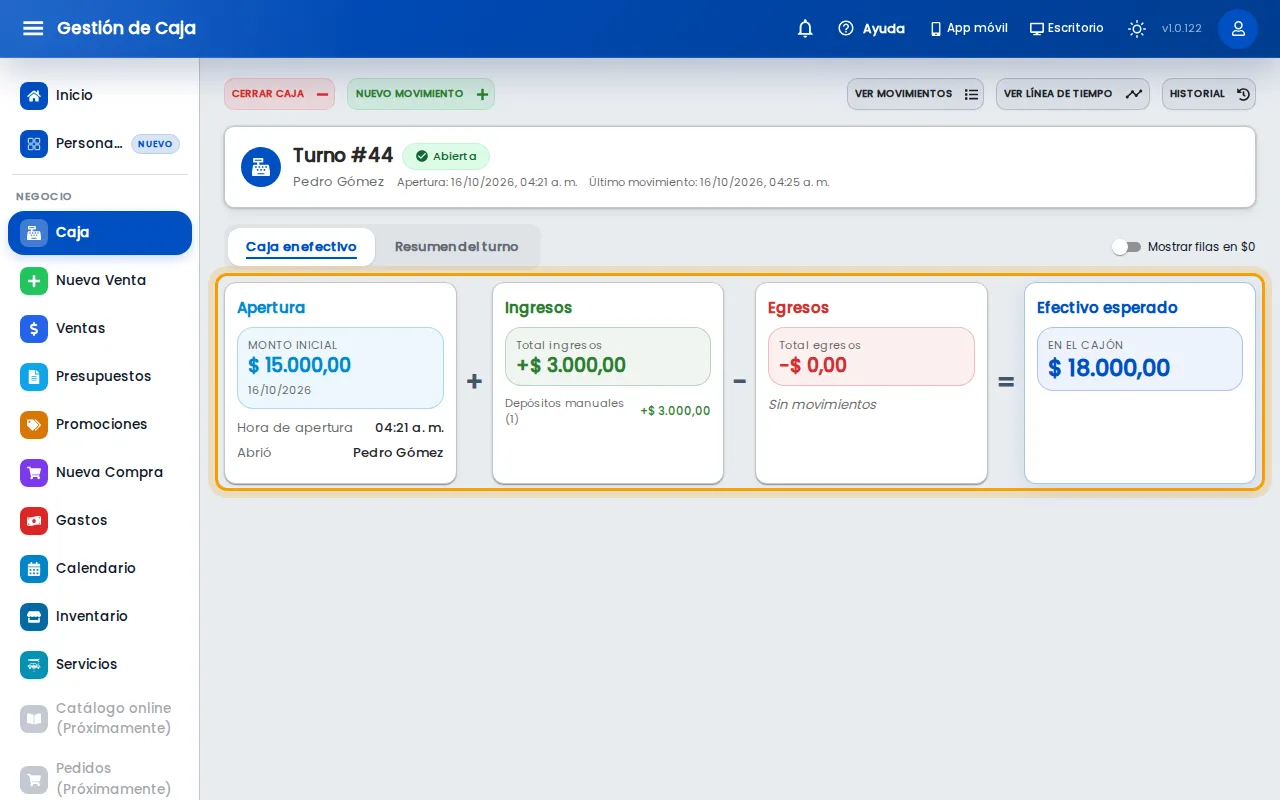Image resolution: width=1280 pixels, height=800 pixels.
Task: Click the Promociones tag icon
Action: [x=34, y=425]
